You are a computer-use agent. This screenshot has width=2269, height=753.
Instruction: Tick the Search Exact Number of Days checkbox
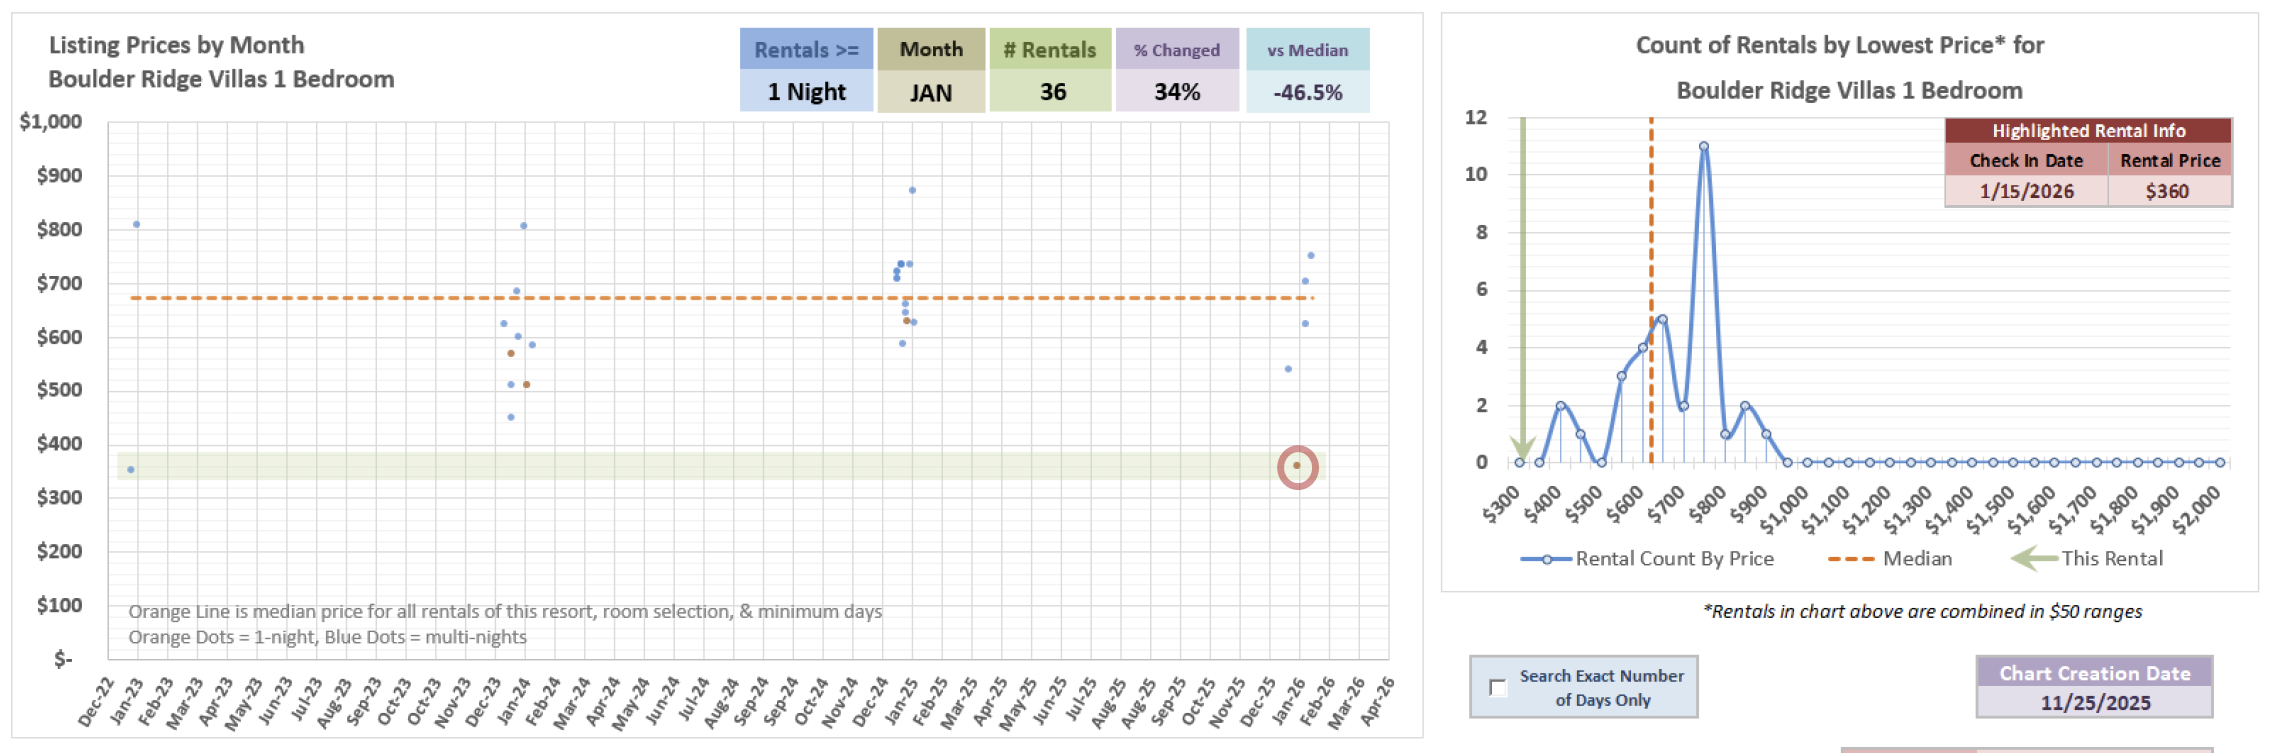[x=1497, y=688]
